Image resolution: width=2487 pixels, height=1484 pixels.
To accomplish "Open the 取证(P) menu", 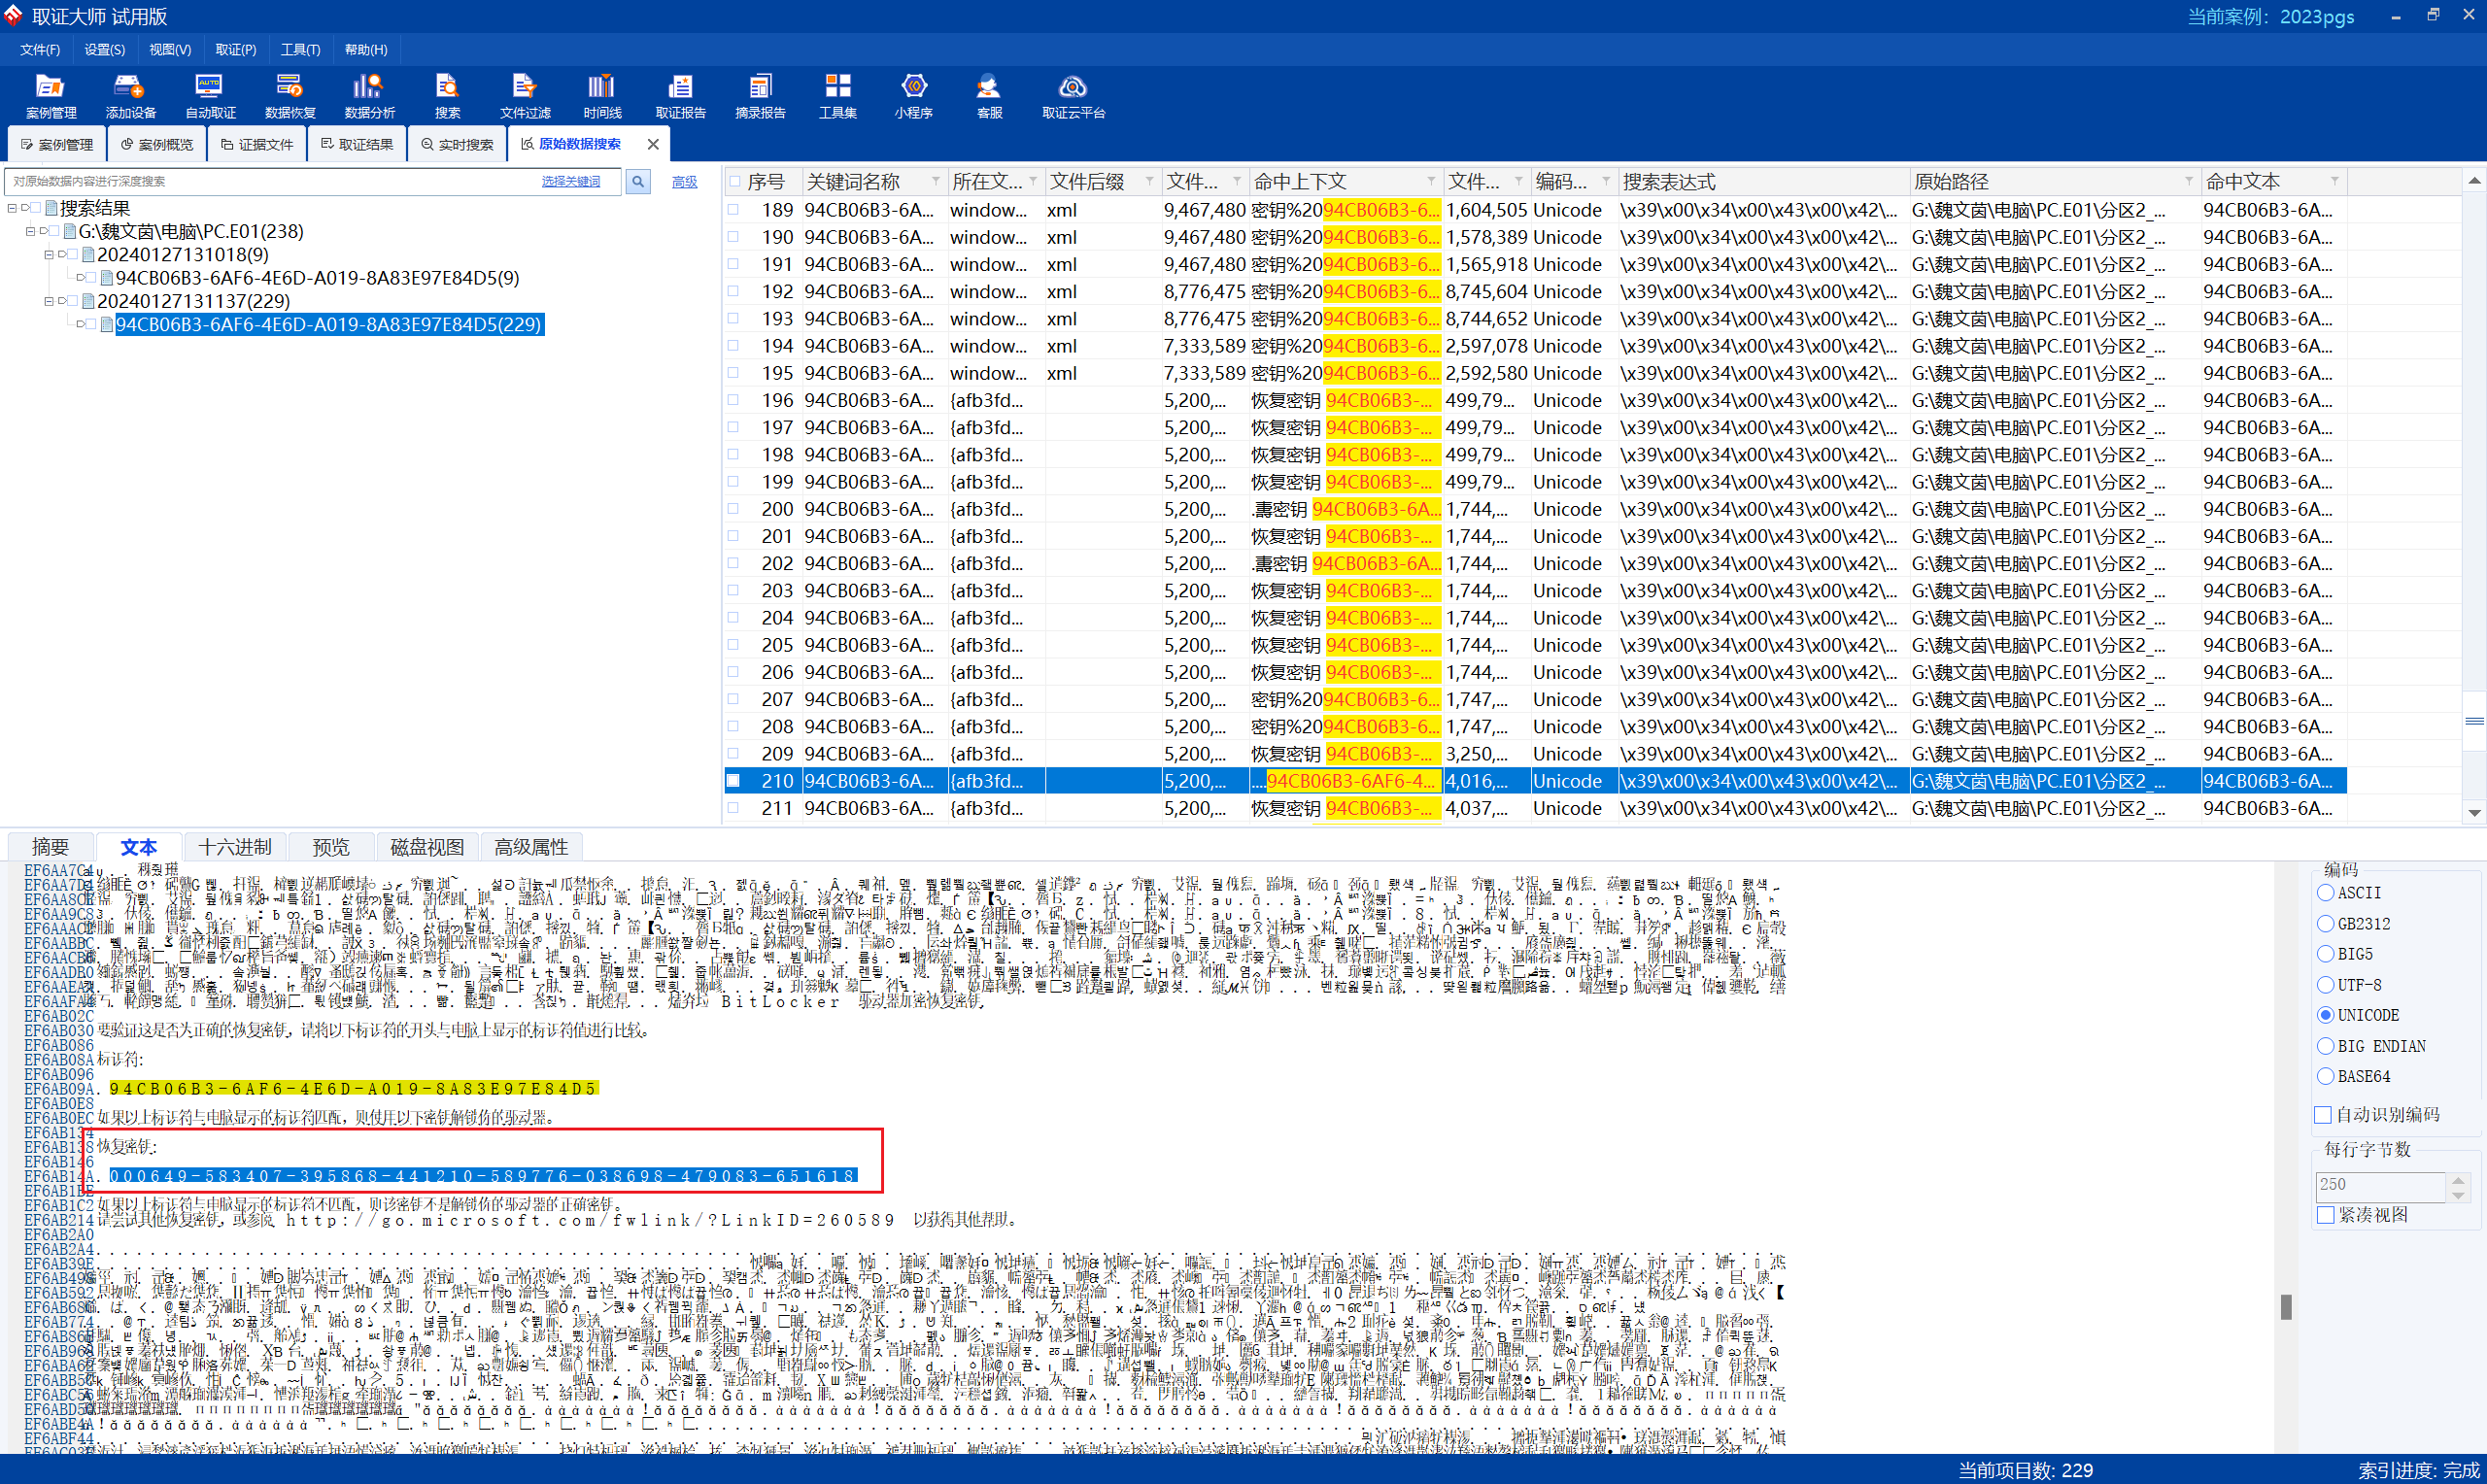I will pos(236,49).
